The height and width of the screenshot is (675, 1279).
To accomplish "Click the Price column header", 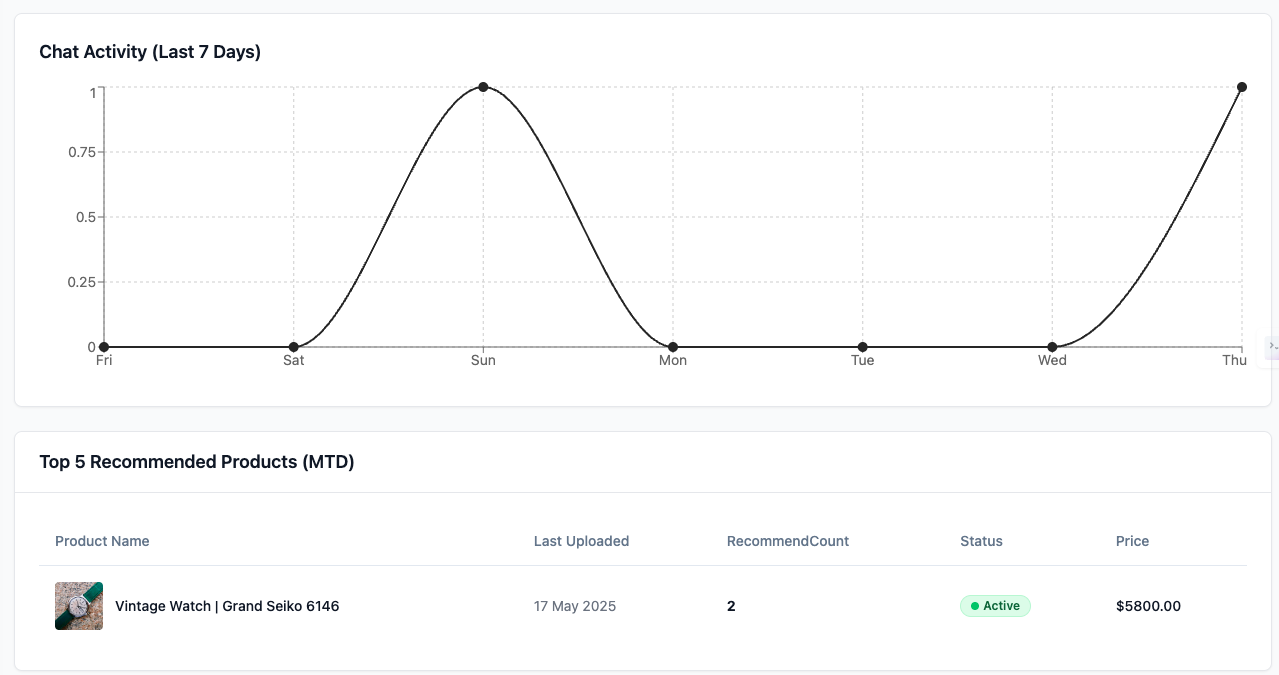I will click(x=1132, y=541).
